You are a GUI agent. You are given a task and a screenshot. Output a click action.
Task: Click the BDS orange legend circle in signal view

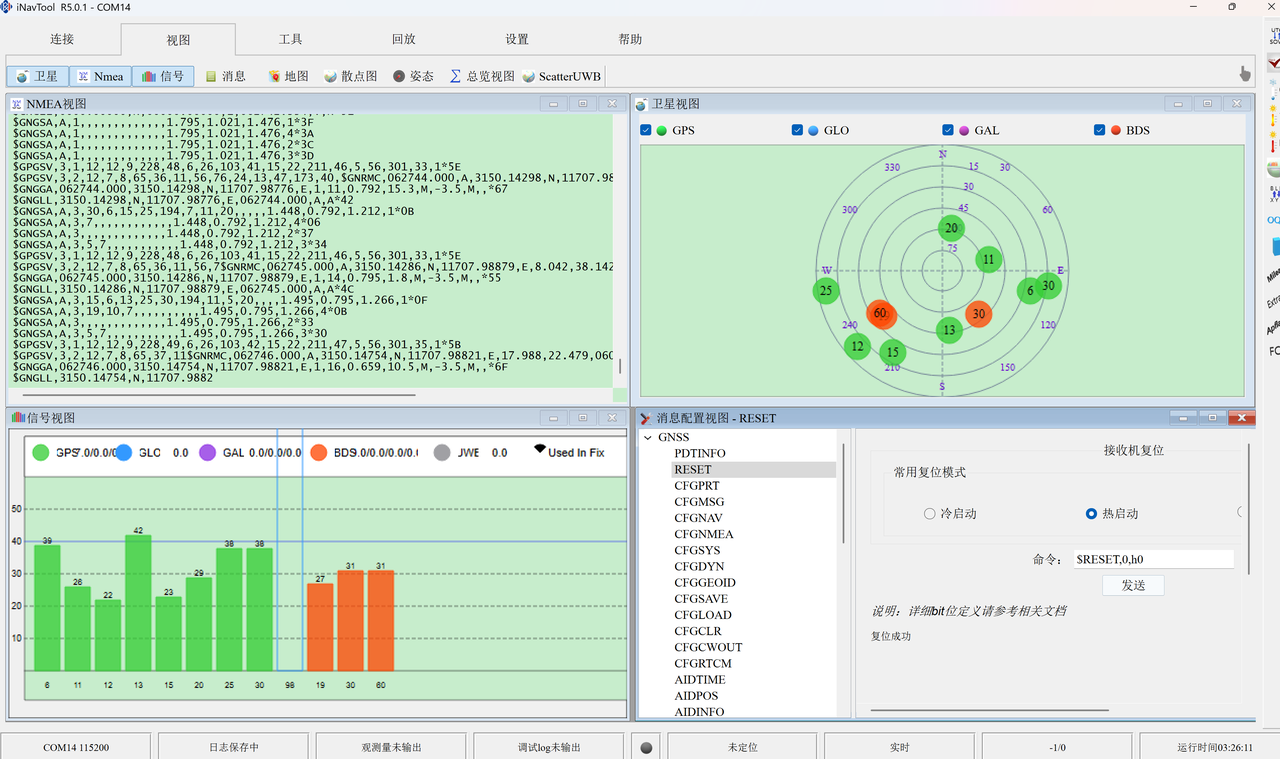tap(318, 453)
